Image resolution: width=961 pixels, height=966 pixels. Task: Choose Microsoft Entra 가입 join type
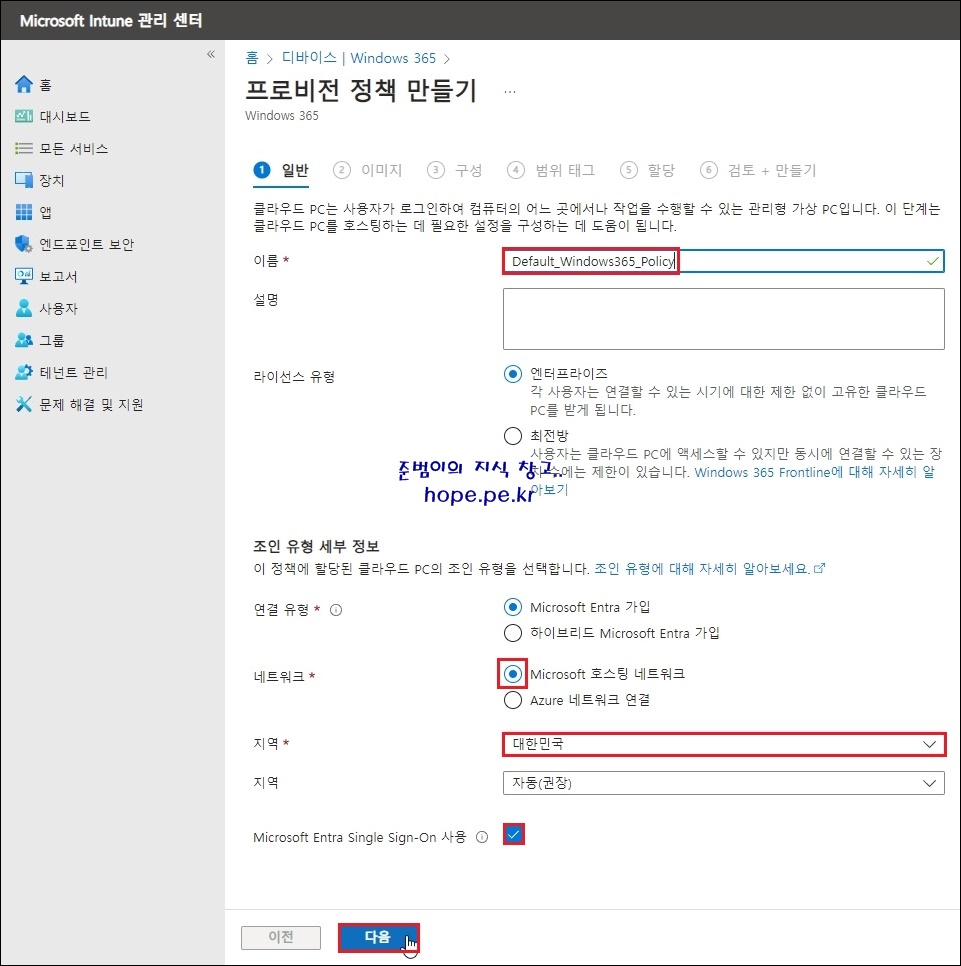[x=513, y=607]
